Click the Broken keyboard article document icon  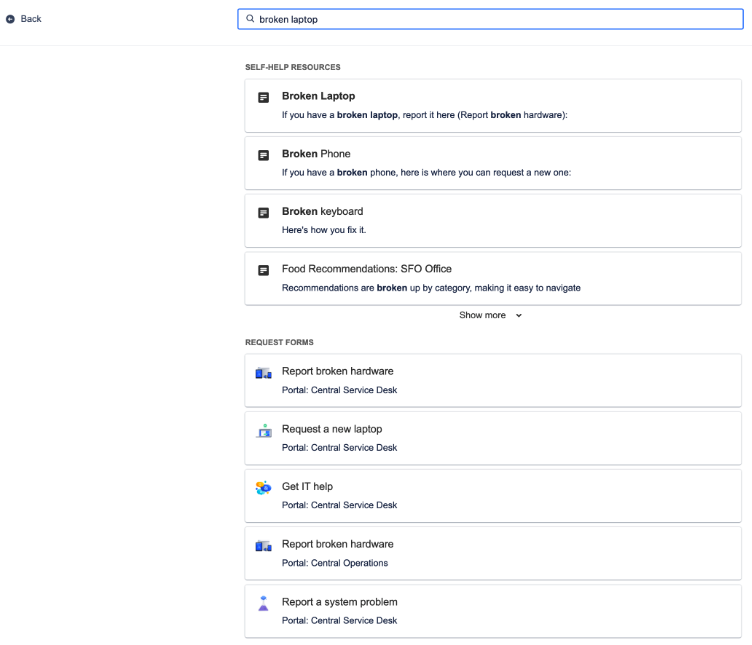(x=264, y=213)
